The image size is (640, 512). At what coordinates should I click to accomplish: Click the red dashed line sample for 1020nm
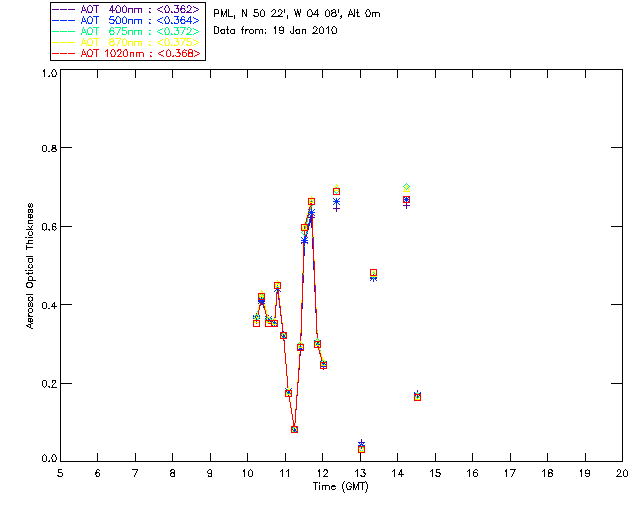pos(64,53)
